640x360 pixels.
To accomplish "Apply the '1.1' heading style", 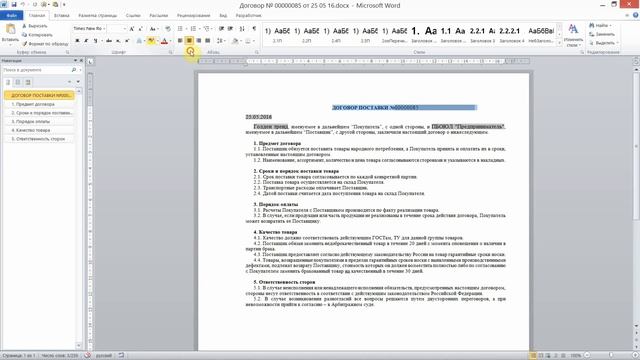I will [452, 34].
